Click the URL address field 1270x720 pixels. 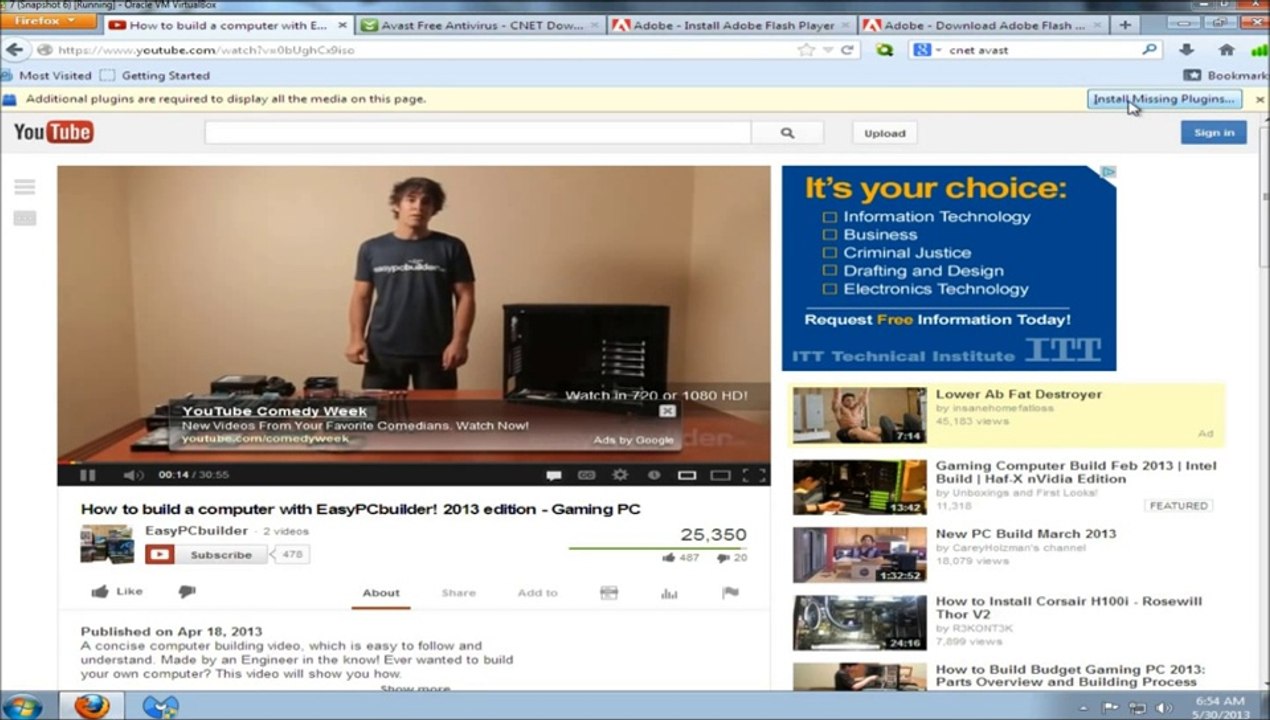415,50
